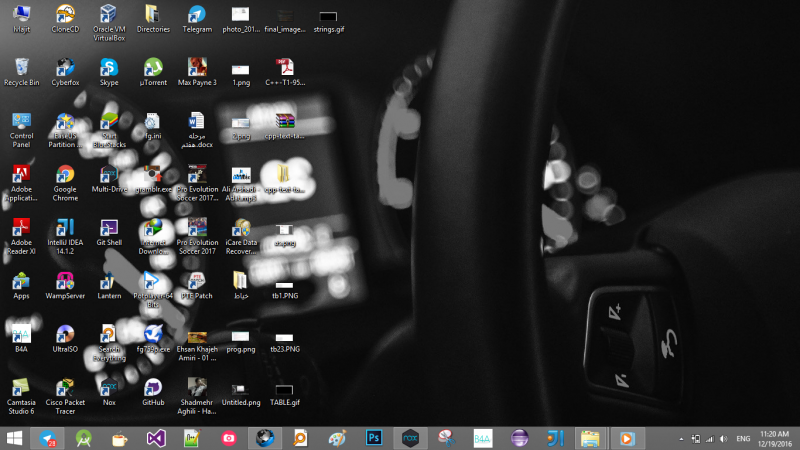The height and width of the screenshot is (450, 800).
Task: Open File Explorer from taskbar
Action: click(590, 438)
